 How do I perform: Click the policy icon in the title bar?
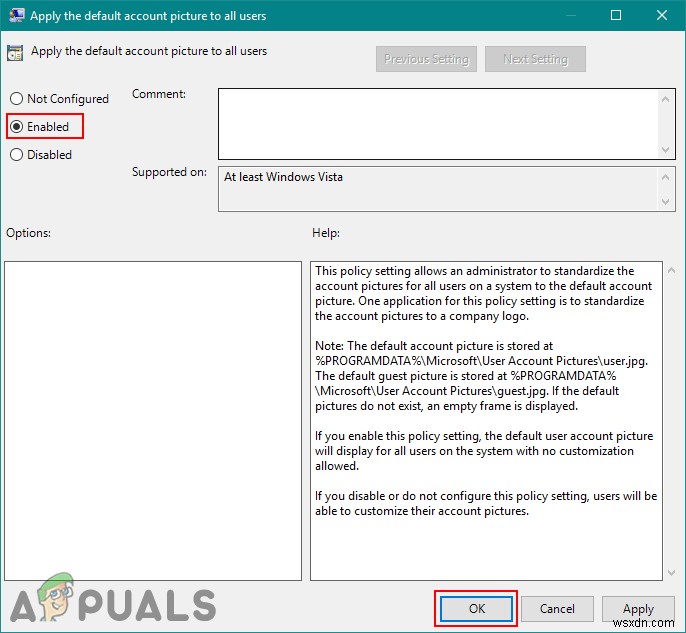[17, 15]
